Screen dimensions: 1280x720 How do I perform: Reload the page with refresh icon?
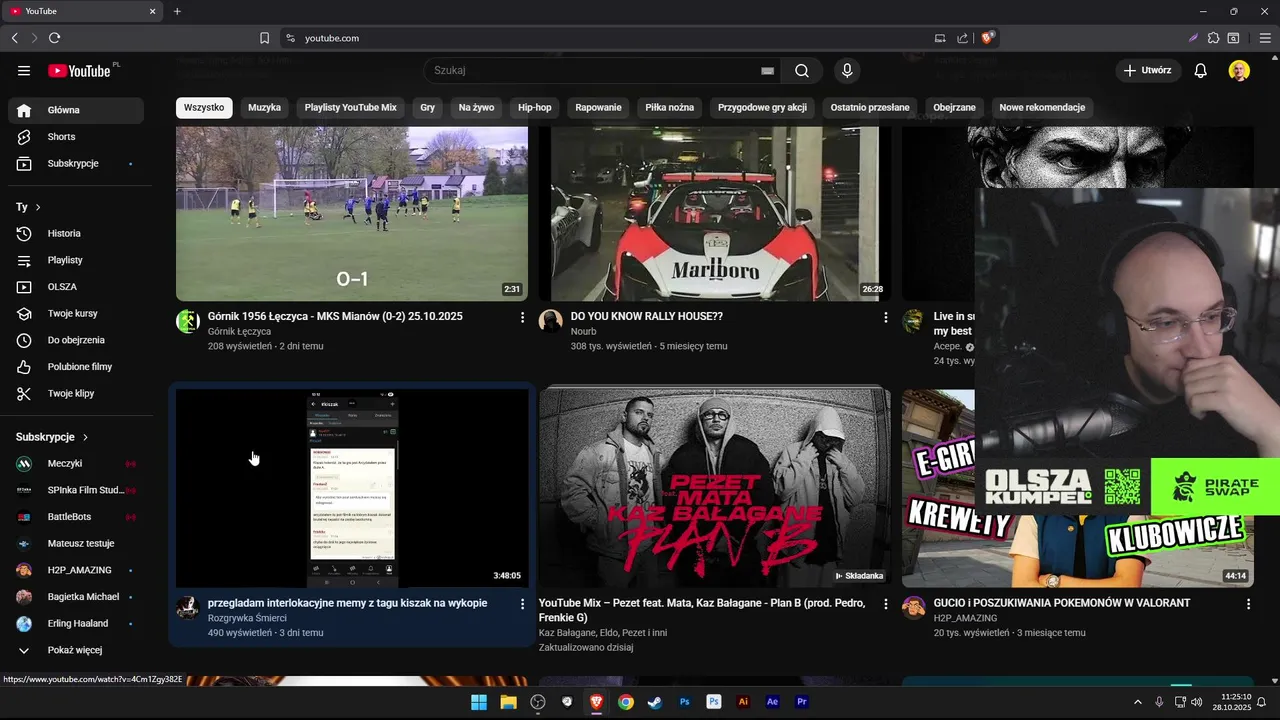point(54,38)
